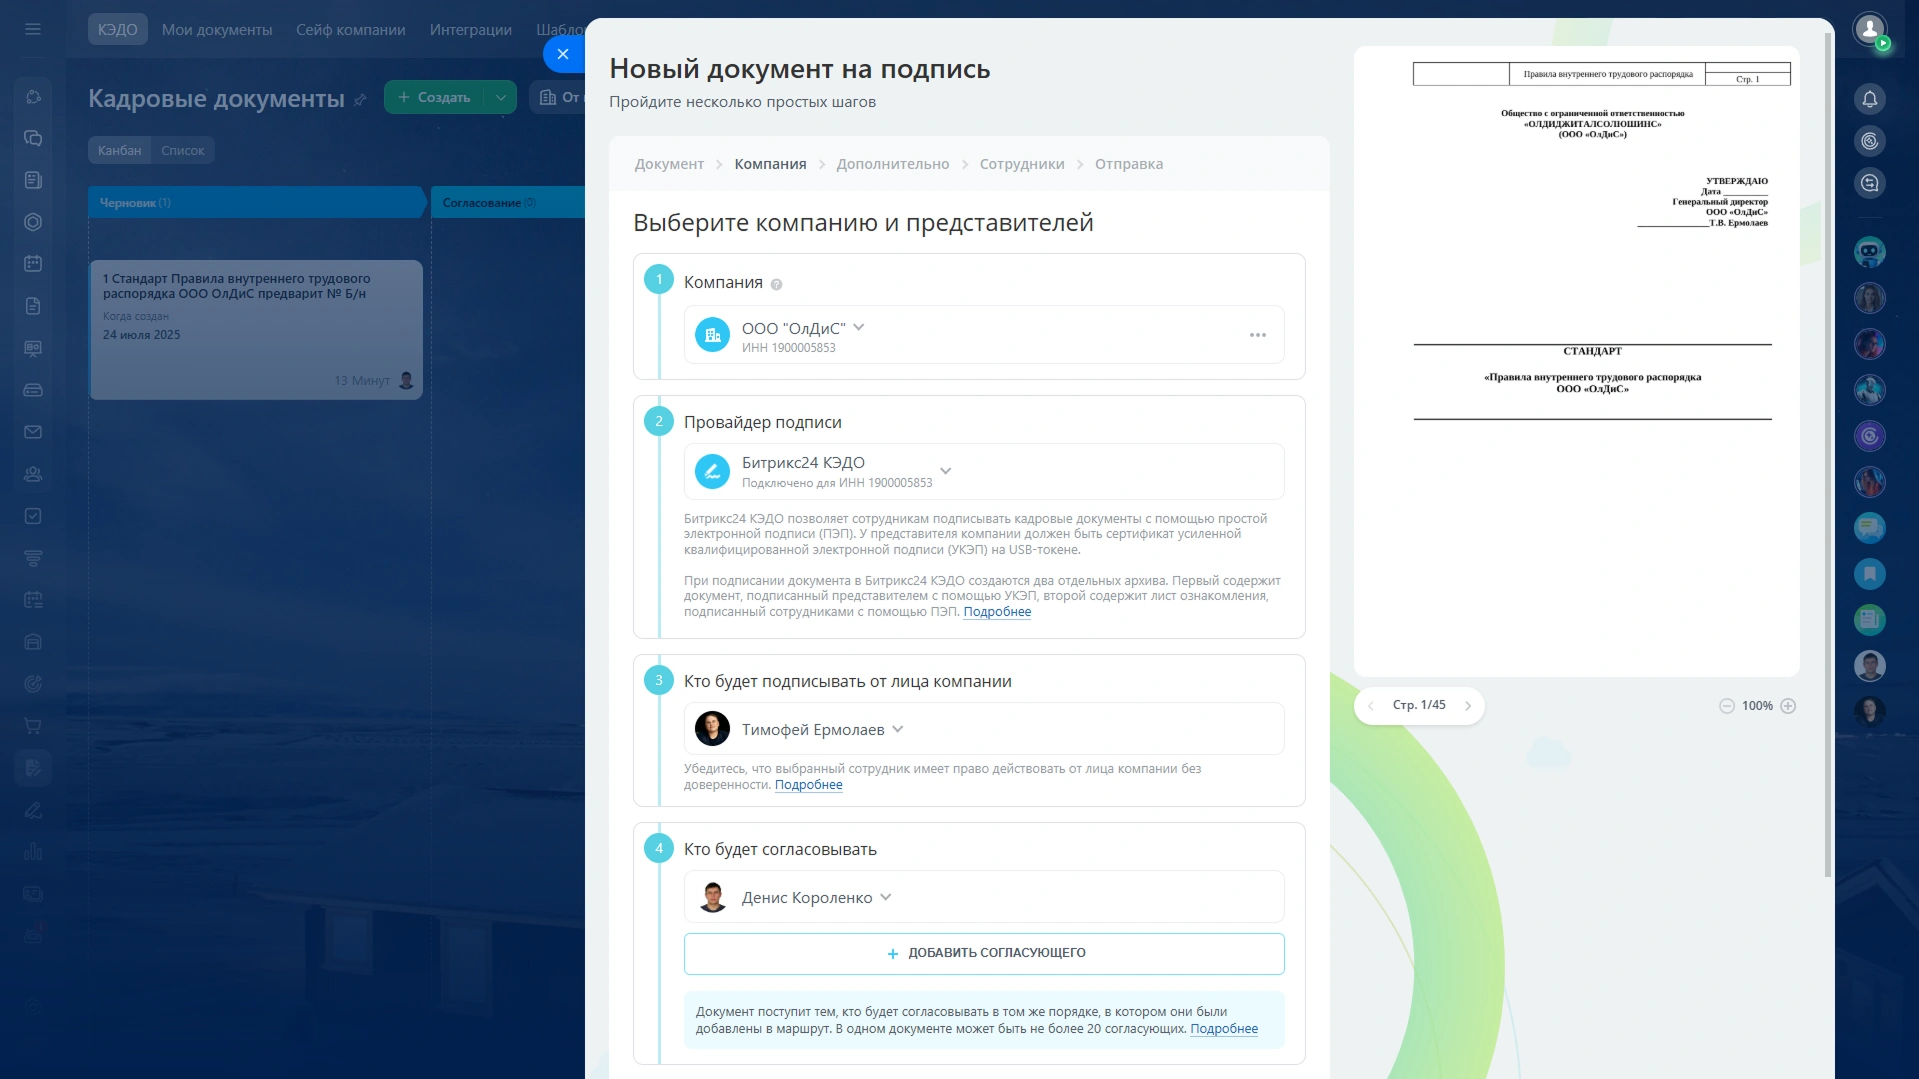Open the КЭДО top menu item
Screen dimensions: 1919x1079
tap(117, 30)
